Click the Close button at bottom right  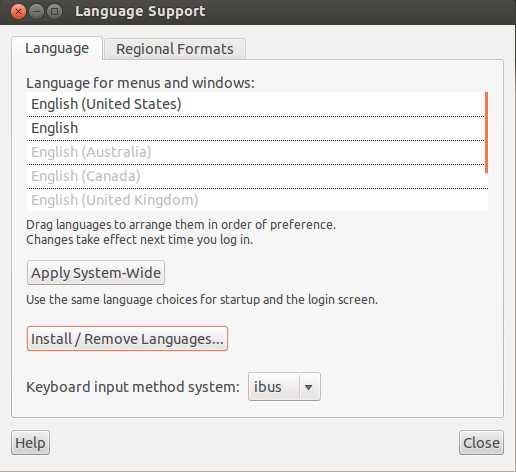tap(481, 443)
